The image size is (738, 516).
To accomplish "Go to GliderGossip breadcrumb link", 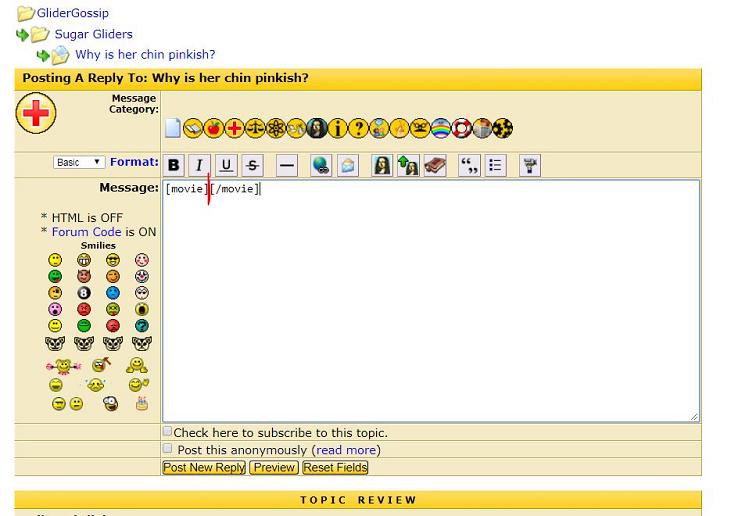I will tap(72, 13).
